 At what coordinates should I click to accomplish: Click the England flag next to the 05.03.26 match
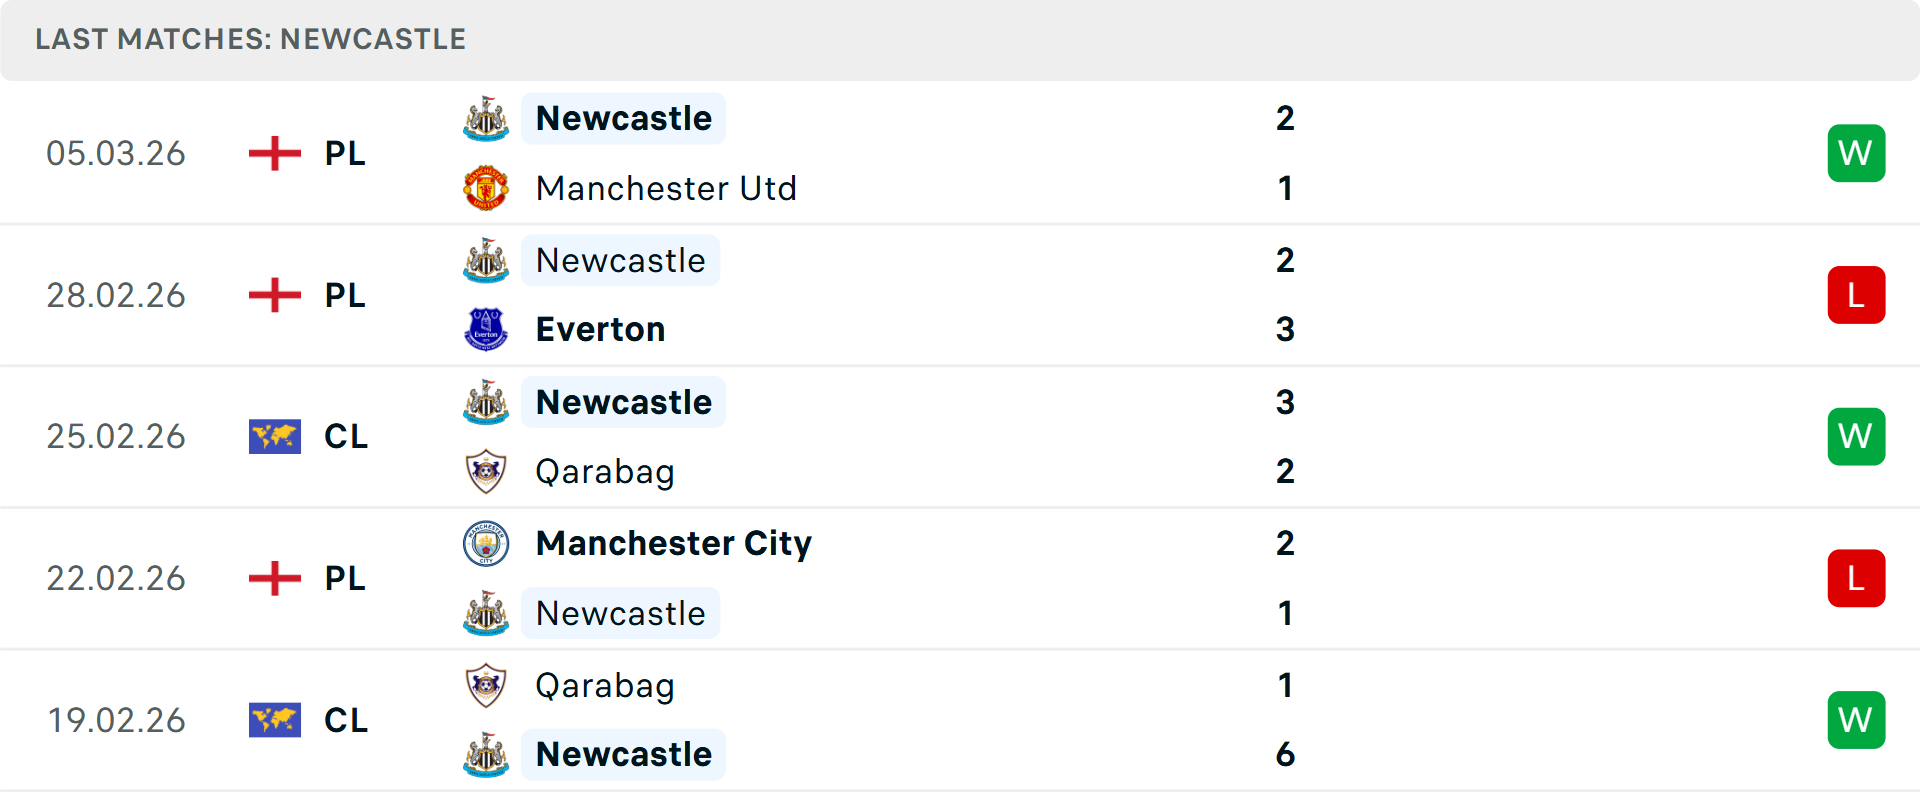(x=274, y=153)
